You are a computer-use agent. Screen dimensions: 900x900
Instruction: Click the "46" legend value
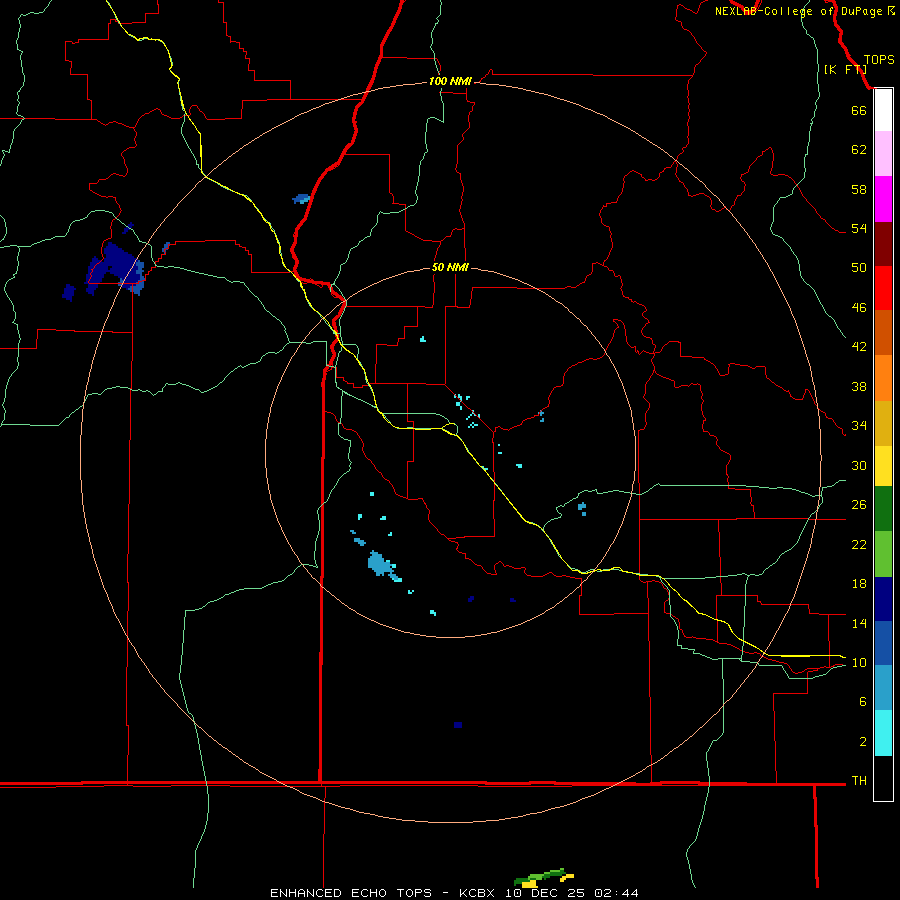(859, 308)
